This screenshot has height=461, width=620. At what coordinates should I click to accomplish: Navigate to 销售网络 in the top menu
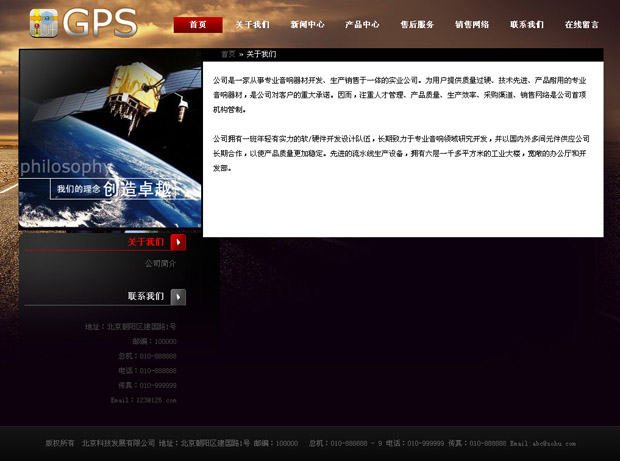coord(472,24)
